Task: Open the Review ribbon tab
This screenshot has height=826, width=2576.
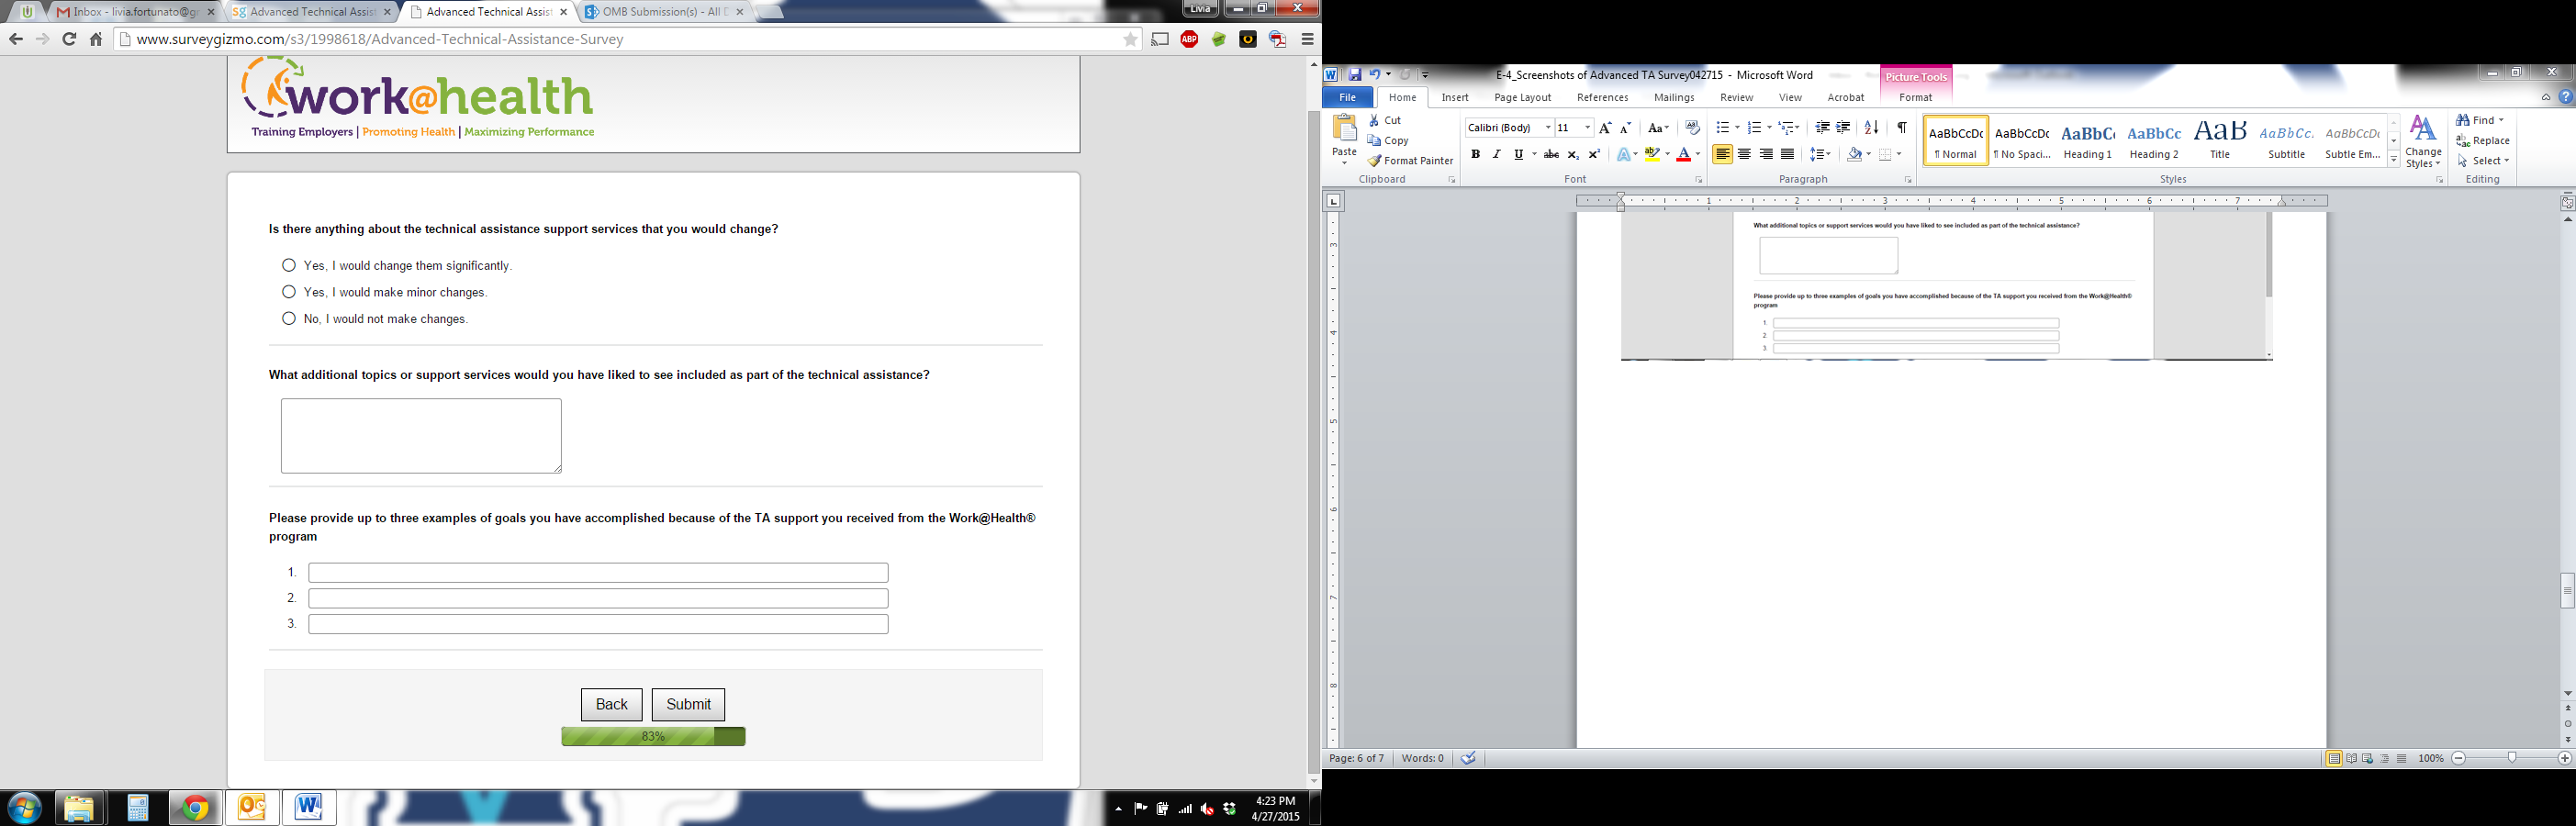Action: pyautogui.click(x=1736, y=97)
